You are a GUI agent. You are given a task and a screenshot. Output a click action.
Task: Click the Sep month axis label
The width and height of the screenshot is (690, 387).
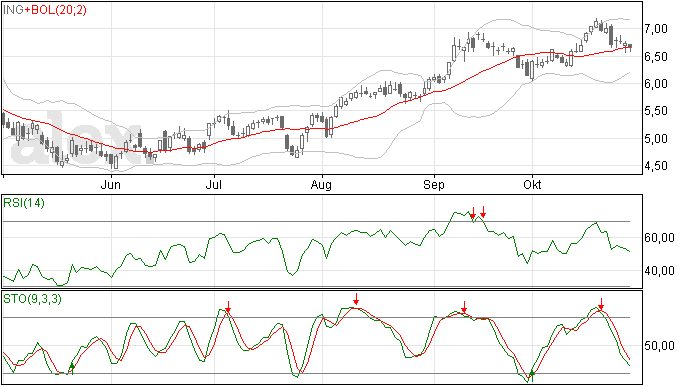coord(434,185)
